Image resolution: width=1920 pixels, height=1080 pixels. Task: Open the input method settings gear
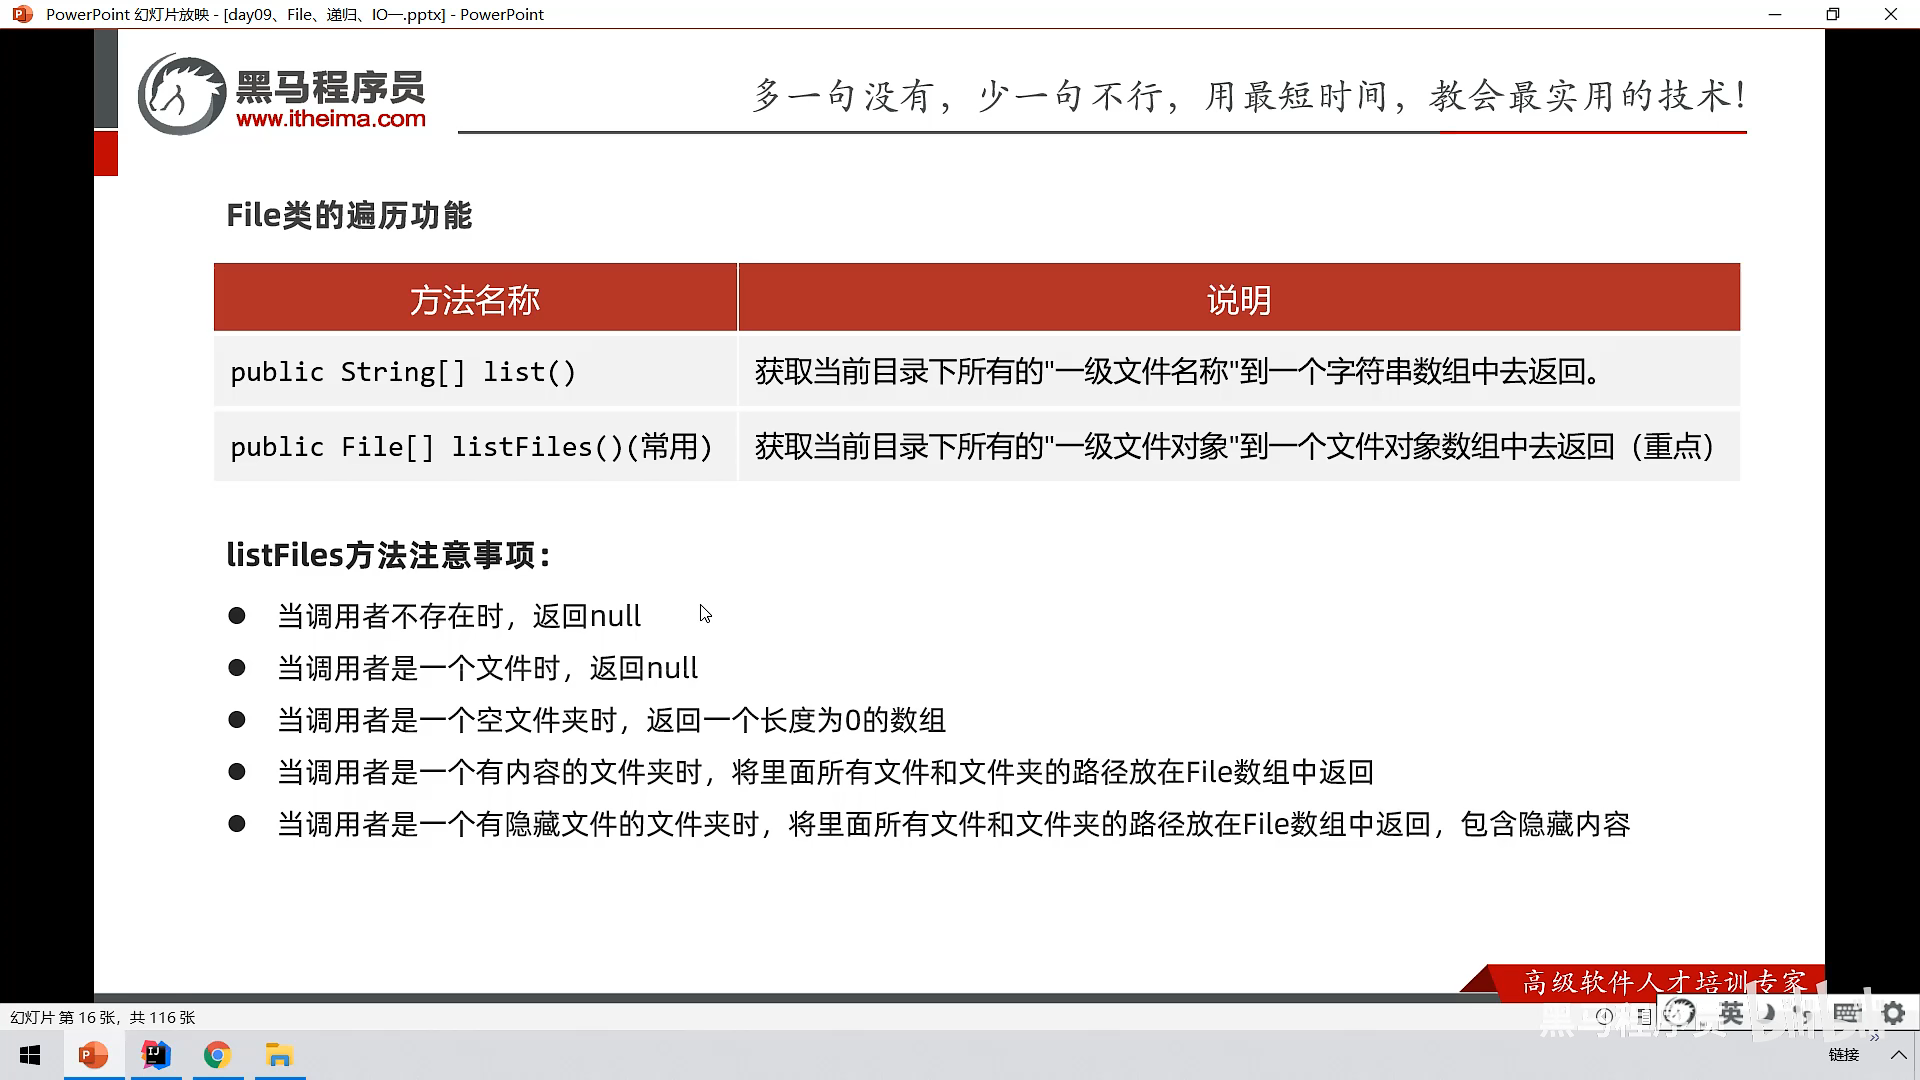pos(1893,1014)
